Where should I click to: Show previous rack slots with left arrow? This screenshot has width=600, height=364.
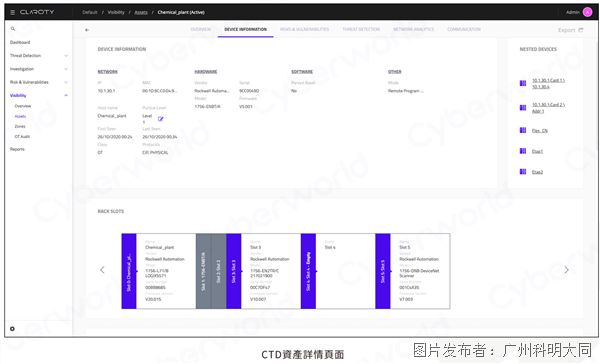click(x=102, y=270)
